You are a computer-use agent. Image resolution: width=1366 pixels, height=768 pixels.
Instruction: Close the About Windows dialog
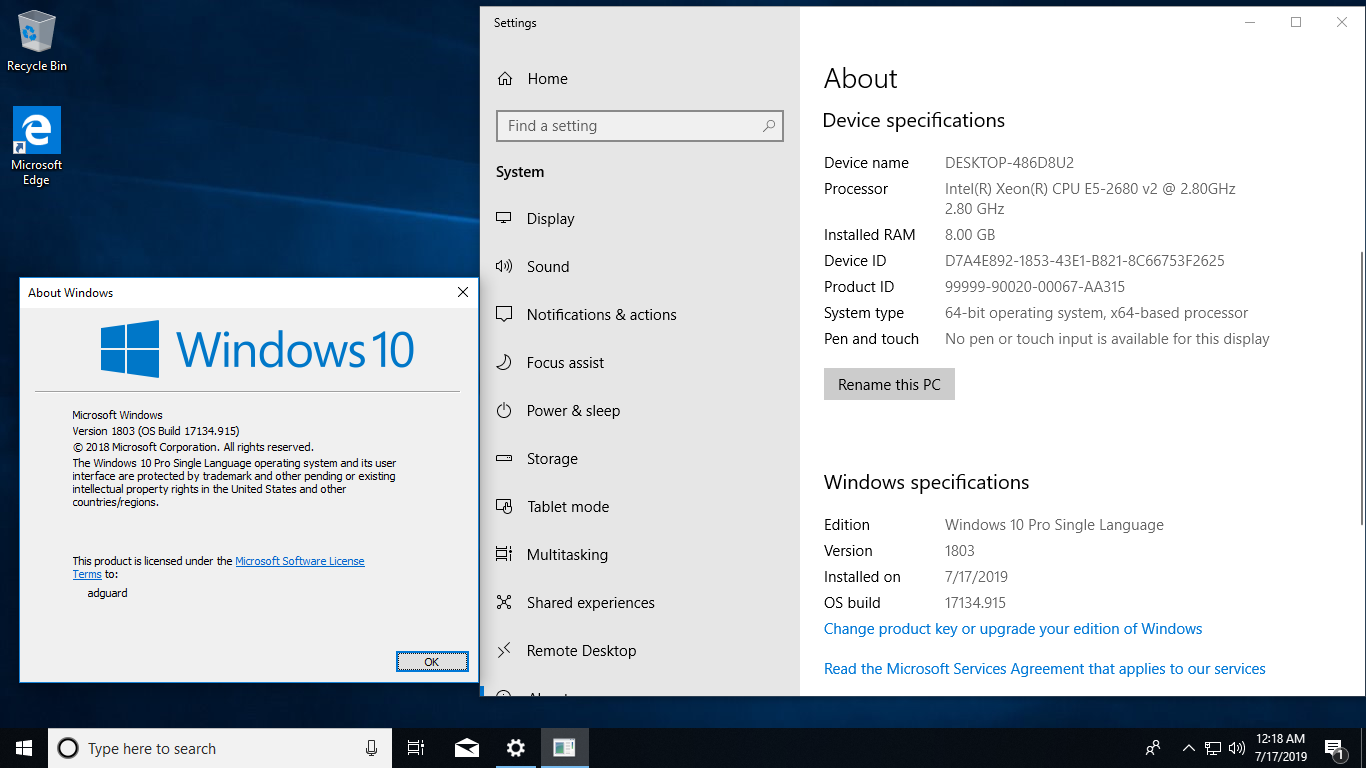point(462,292)
